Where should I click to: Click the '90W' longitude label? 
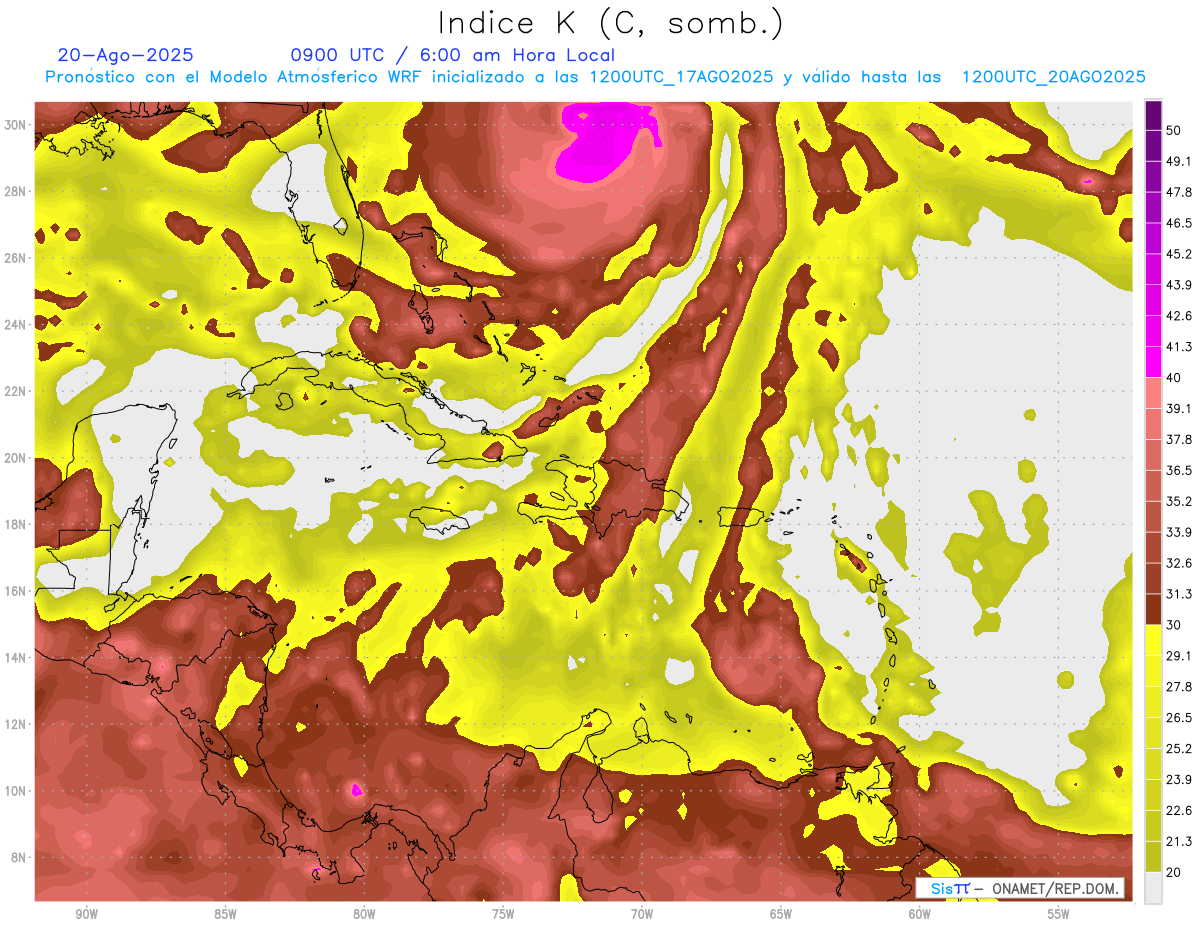[86, 914]
